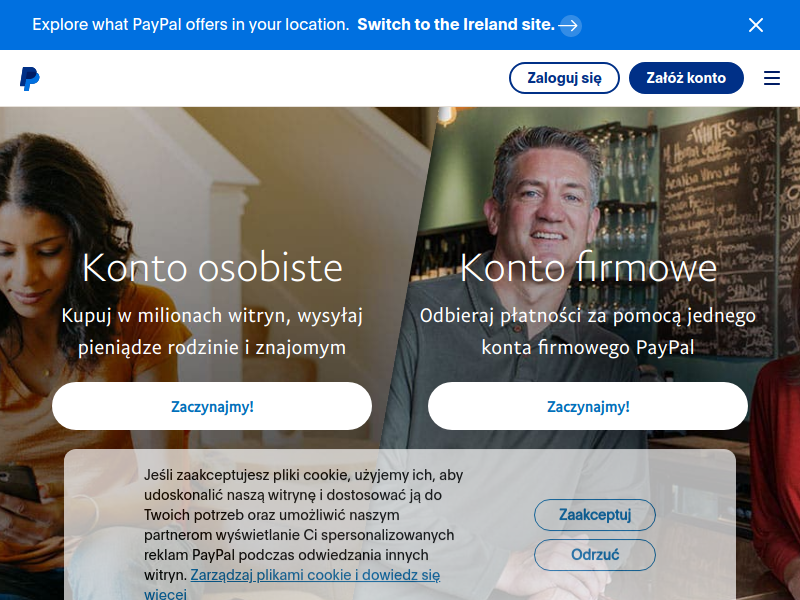Image resolution: width=800 pixels, height=600 pixels.
Task: Click the cookie consent message text
Action: (303, 535)
